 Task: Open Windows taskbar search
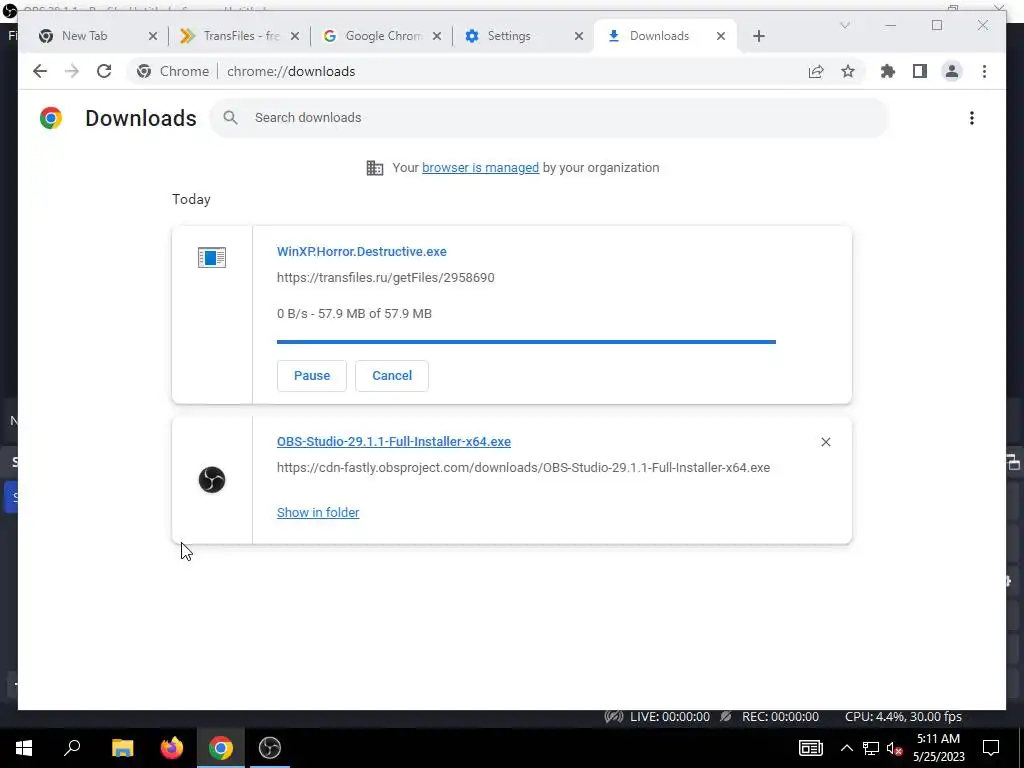click(x=72, y=748)
